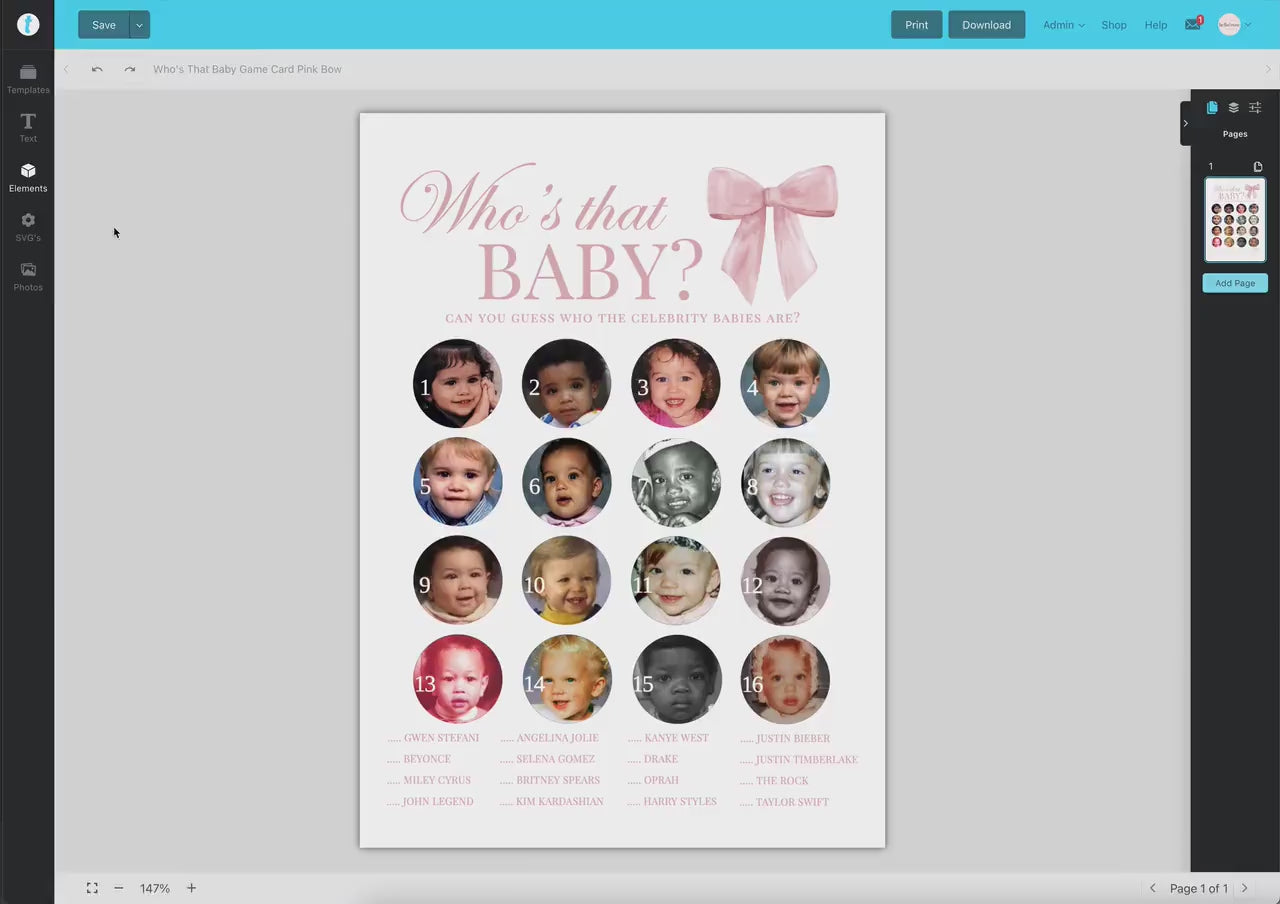Select baby photo number 7
The width and height of the screenshot is (1280, 904).
676,482
